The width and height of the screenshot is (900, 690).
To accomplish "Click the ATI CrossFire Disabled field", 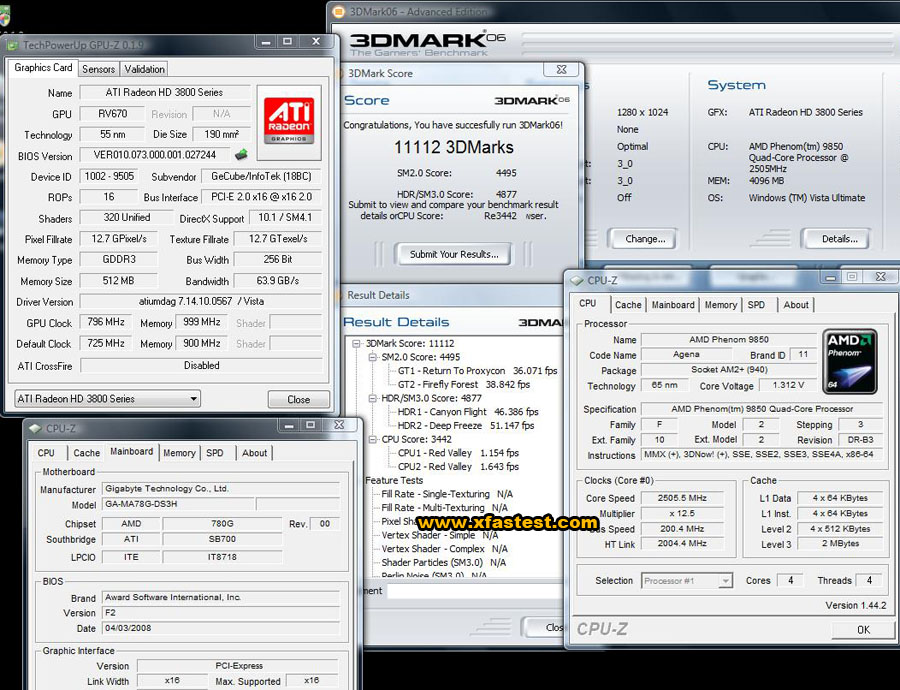I will point(201,366).
